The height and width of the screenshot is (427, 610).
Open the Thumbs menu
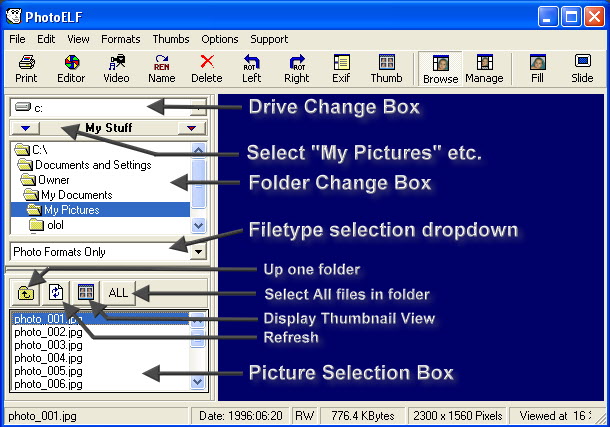point(171,39)
